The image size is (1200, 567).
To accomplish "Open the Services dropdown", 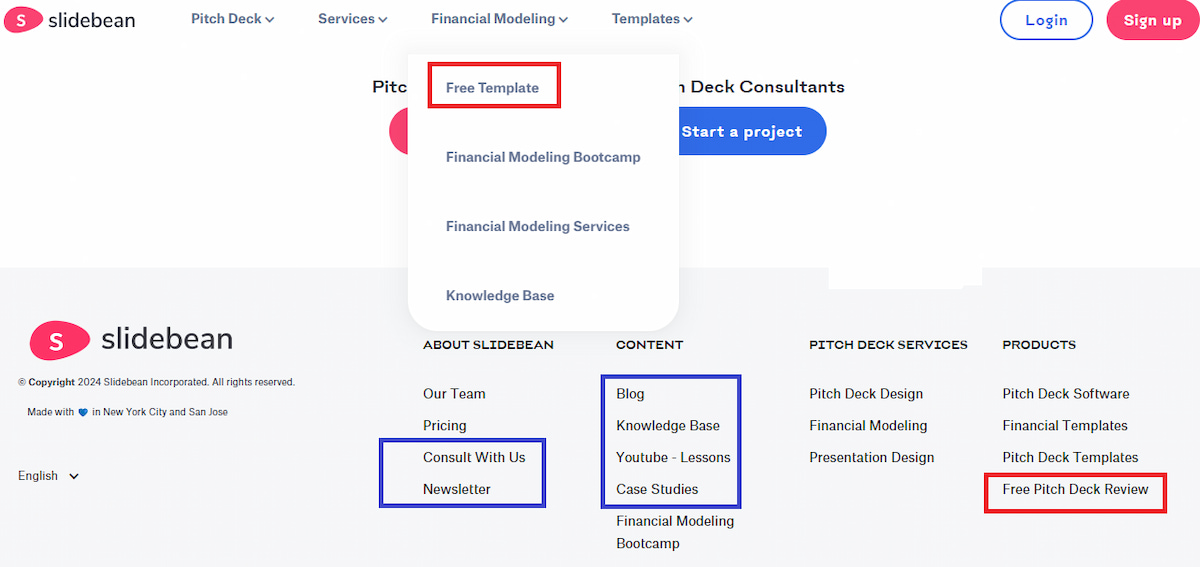I will pos(352,19).
